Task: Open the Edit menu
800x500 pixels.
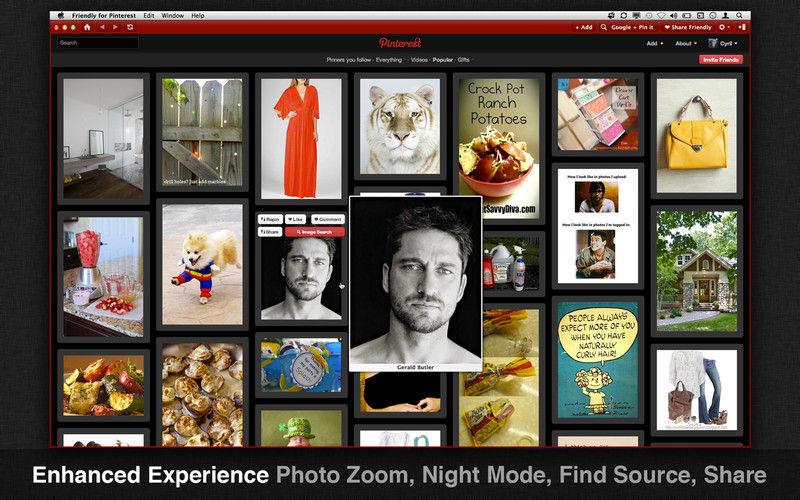Action: click(148, 16)
